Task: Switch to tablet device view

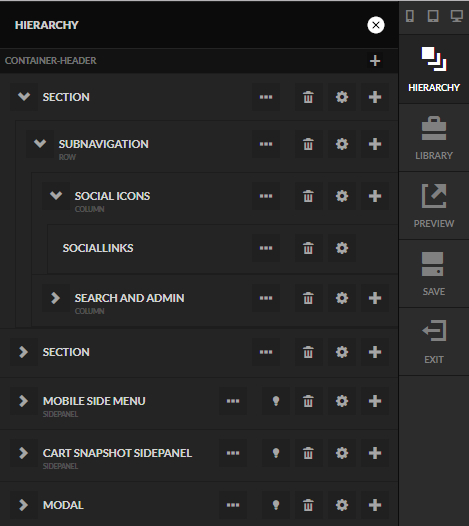Action: pyautogui.click(x=433, y=16)
